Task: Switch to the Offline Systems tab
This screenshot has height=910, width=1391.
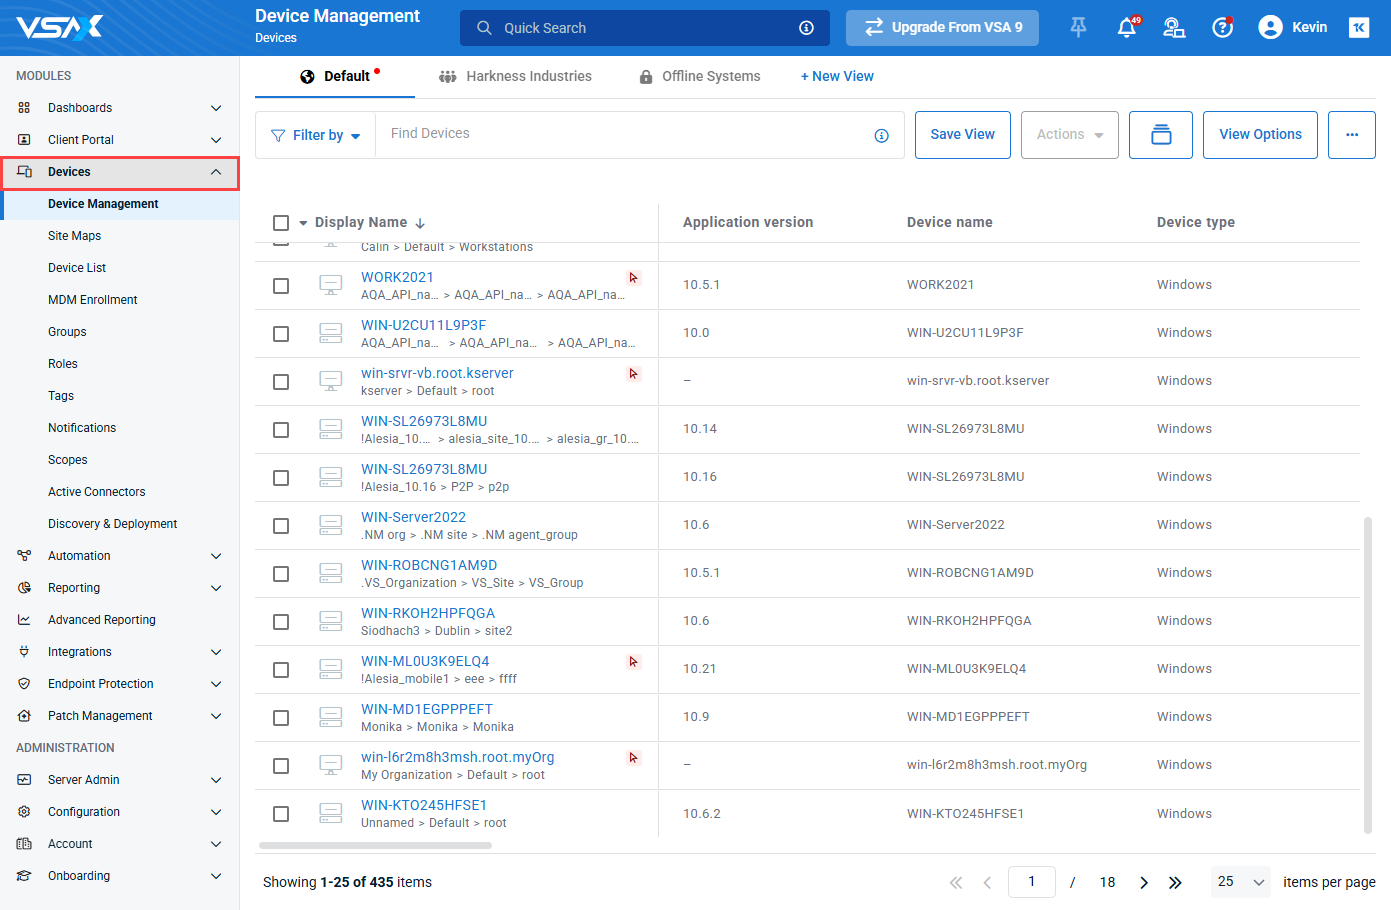Action: tap(700, 76)
